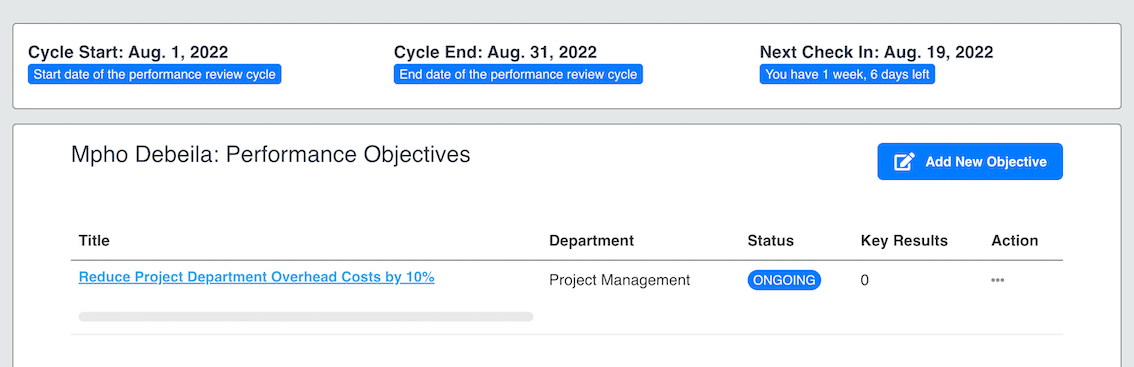Click the pencil edit icon in Add New Objective
Screen dimensions: 1134x367
click(905, 161)
